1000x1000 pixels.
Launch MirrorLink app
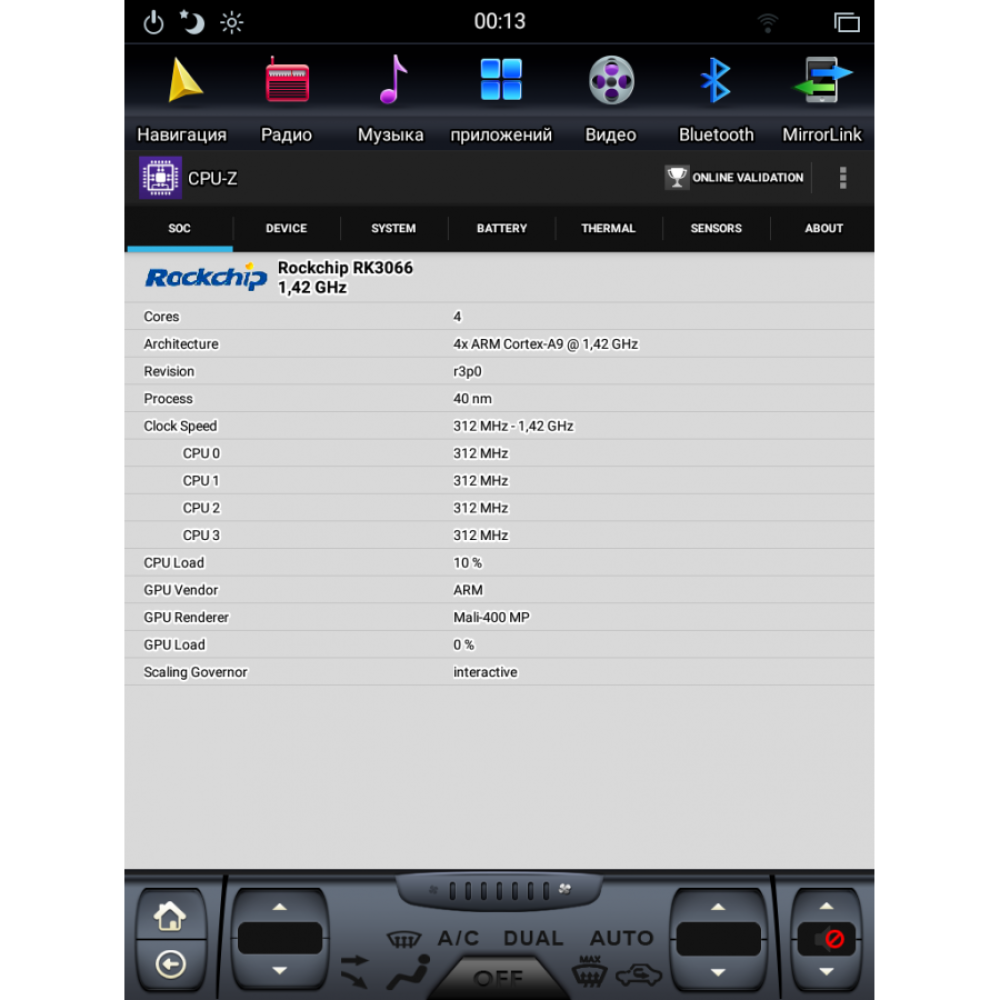tap(822, 99)
